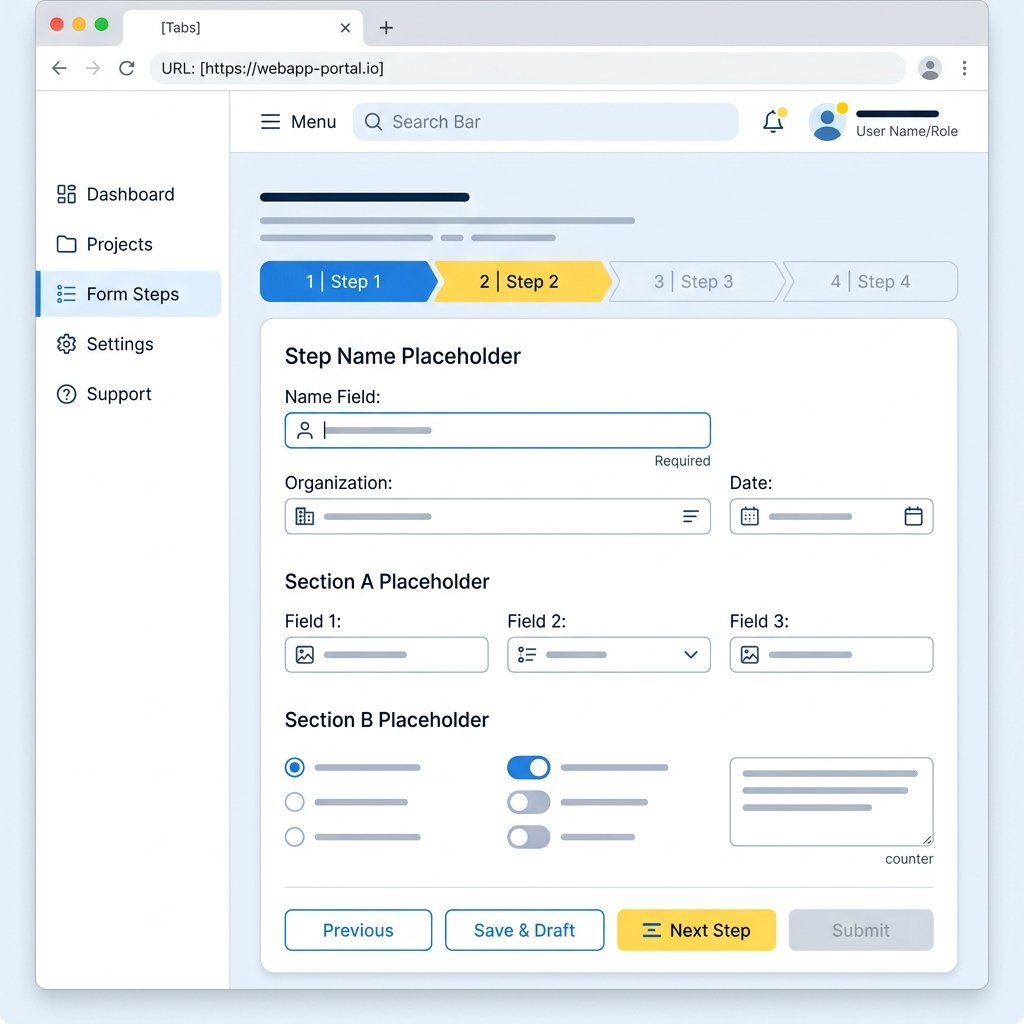Click the image icon in Field 3
This screenshot has width=1024, height=1024.
[x=750, y=654]
